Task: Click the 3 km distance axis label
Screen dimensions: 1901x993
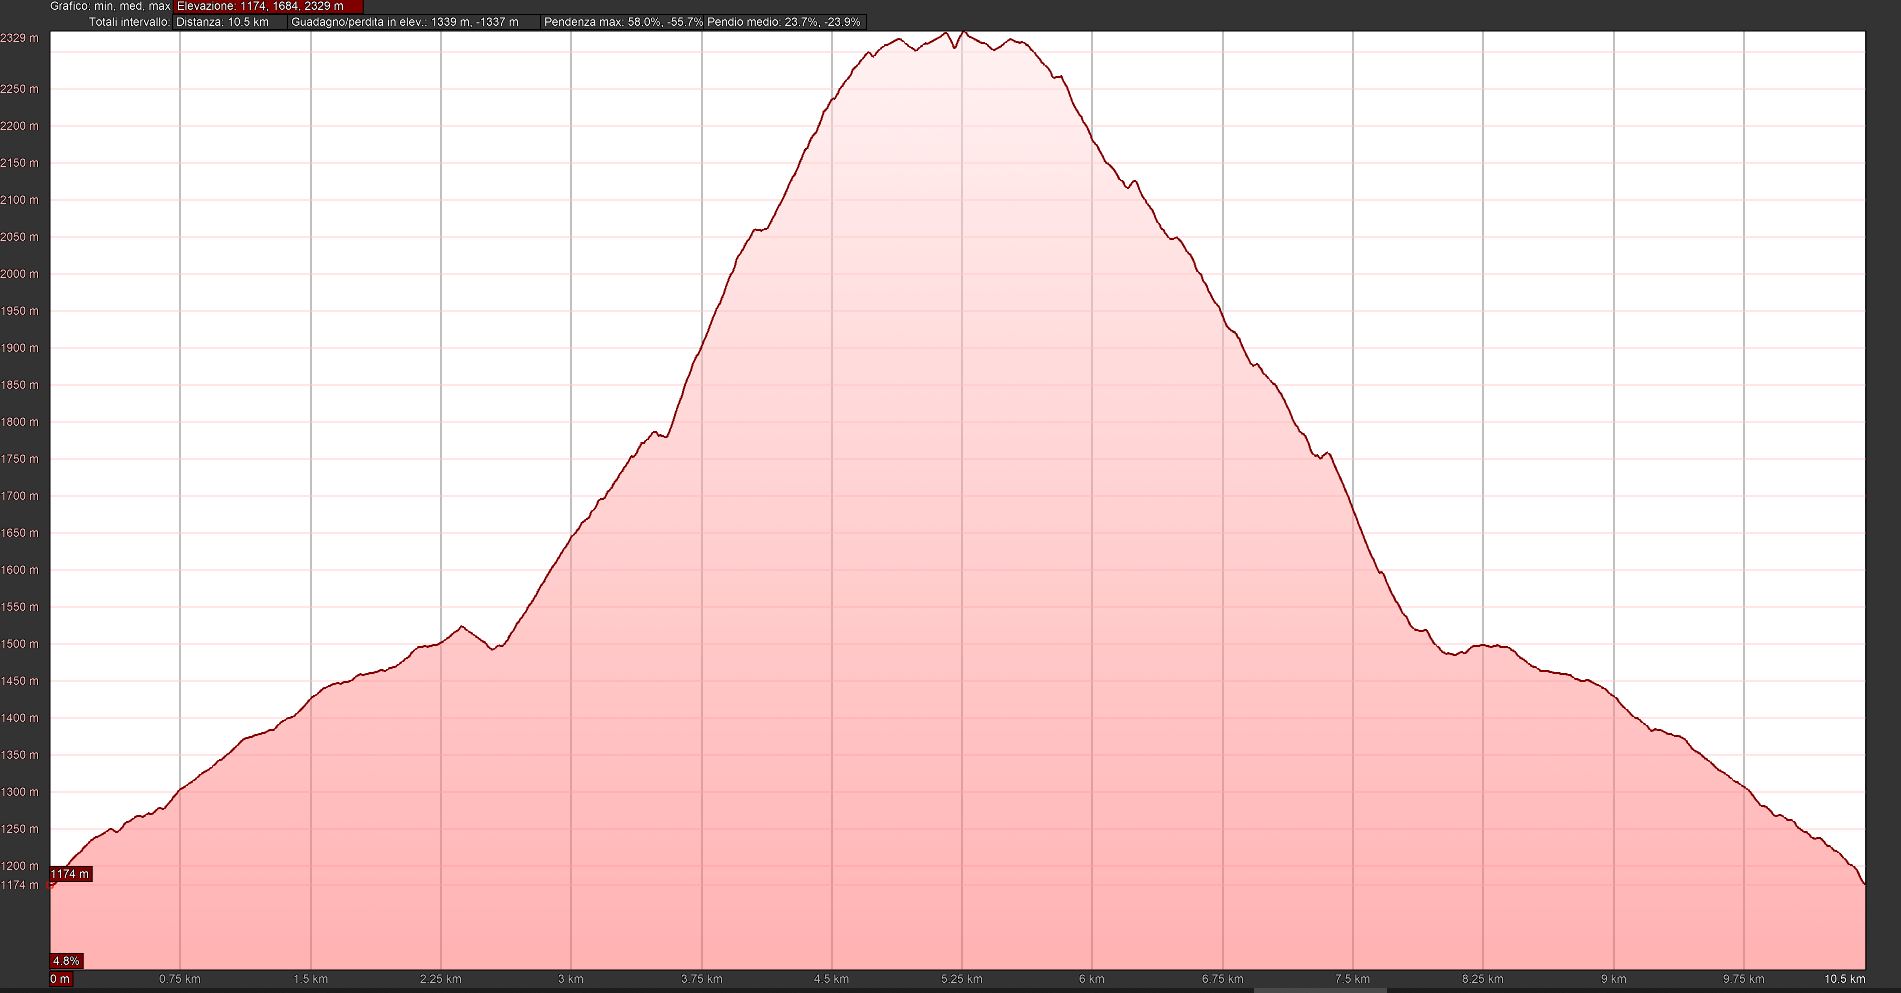Action: (x=571, y=979)
